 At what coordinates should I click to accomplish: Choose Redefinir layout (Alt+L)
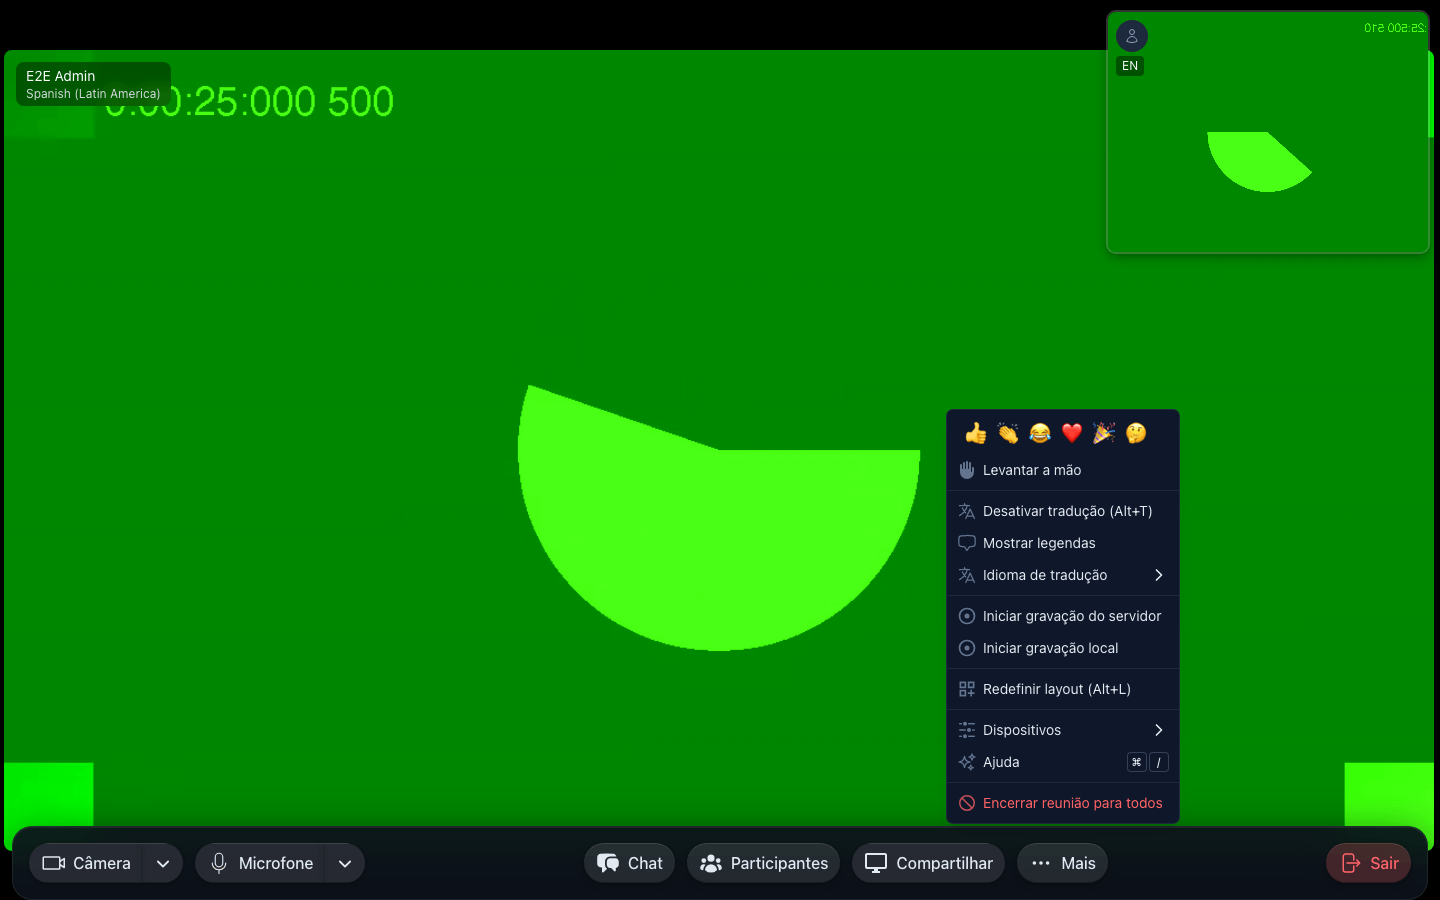tap(1063, 689)
